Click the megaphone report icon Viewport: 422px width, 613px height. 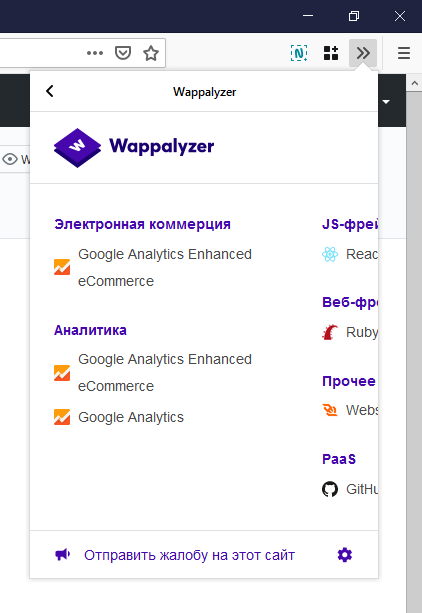[63, 554]
